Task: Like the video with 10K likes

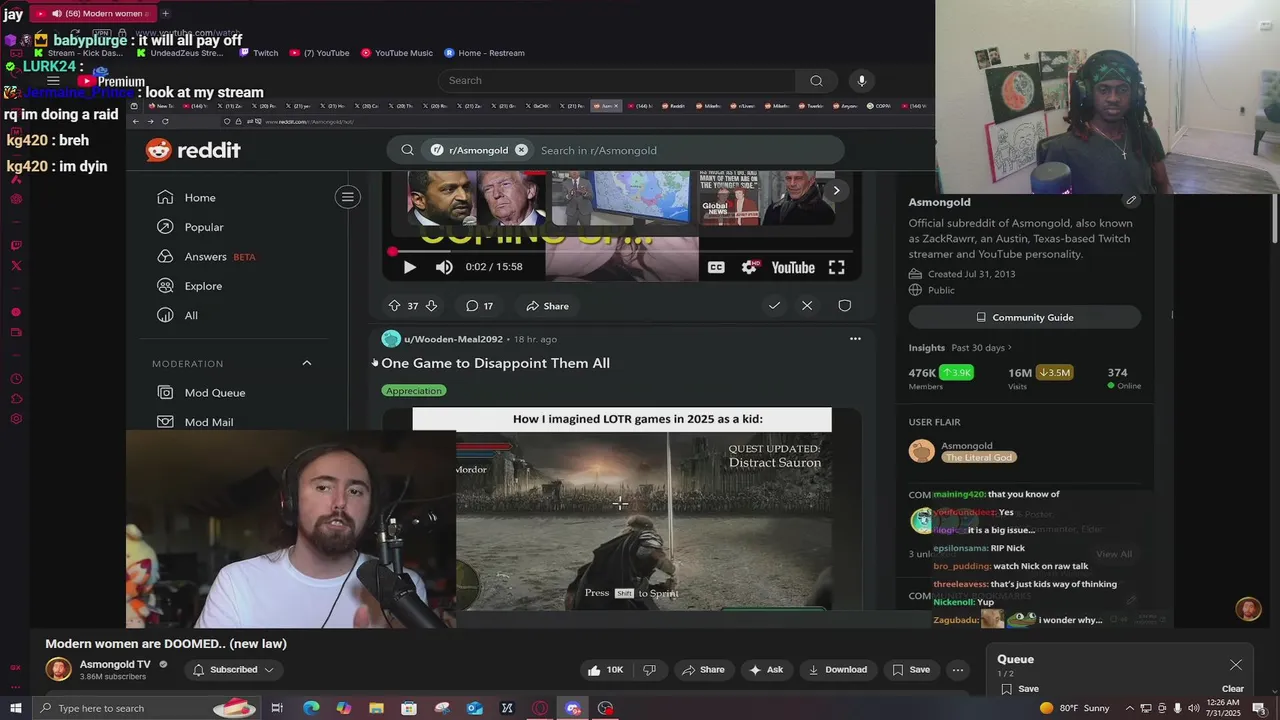Action: point(606,670)
